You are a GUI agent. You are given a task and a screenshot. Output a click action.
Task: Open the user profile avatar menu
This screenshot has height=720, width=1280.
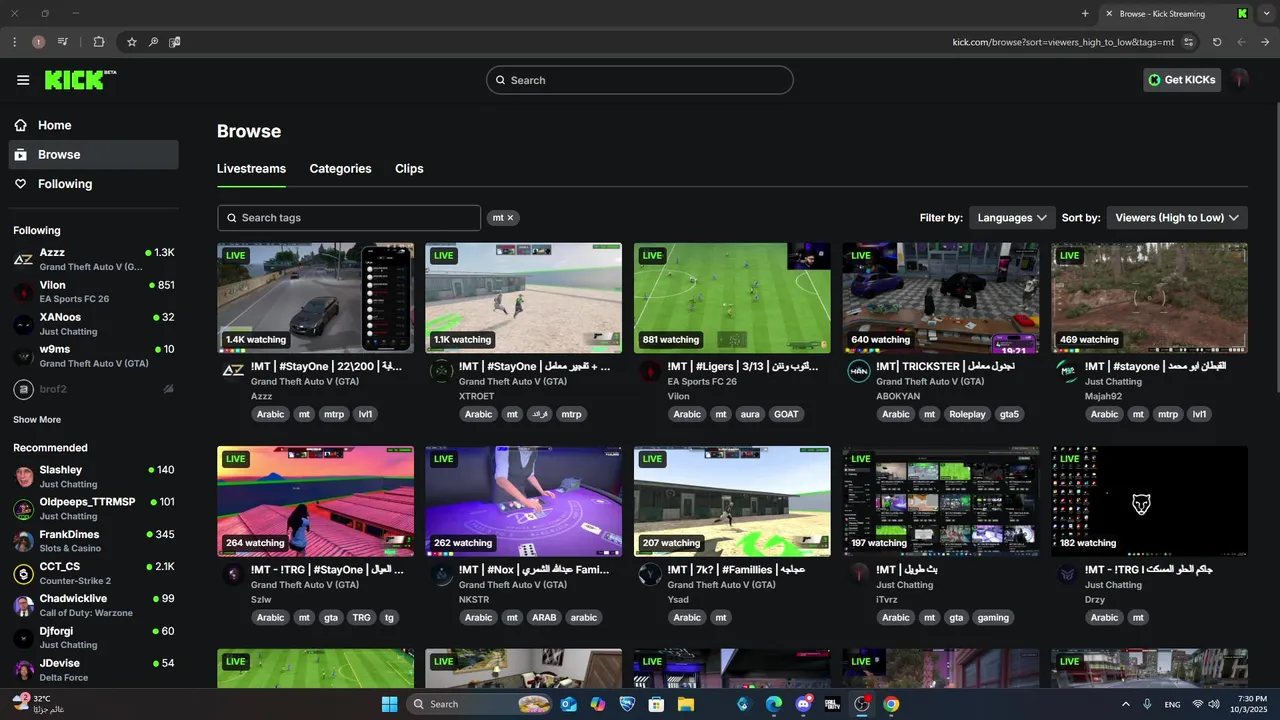(x=1241, y=79)
